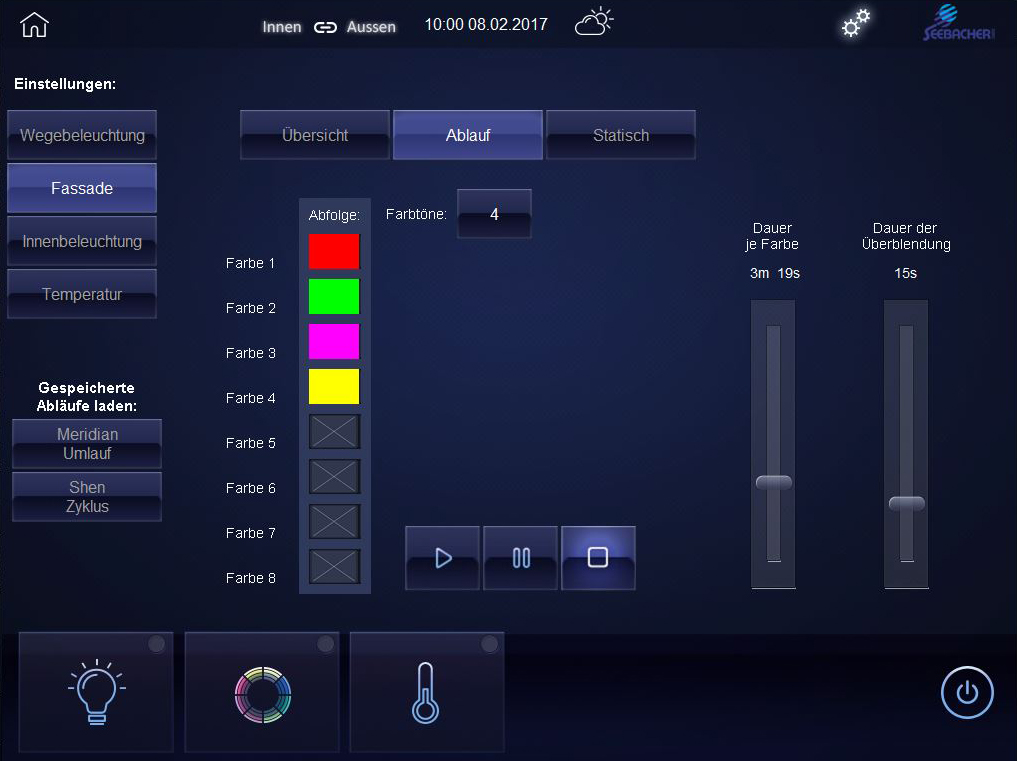Switch to the Statisch tab
The height and width of the screenshot is (761, 1017).
point(621,135)
